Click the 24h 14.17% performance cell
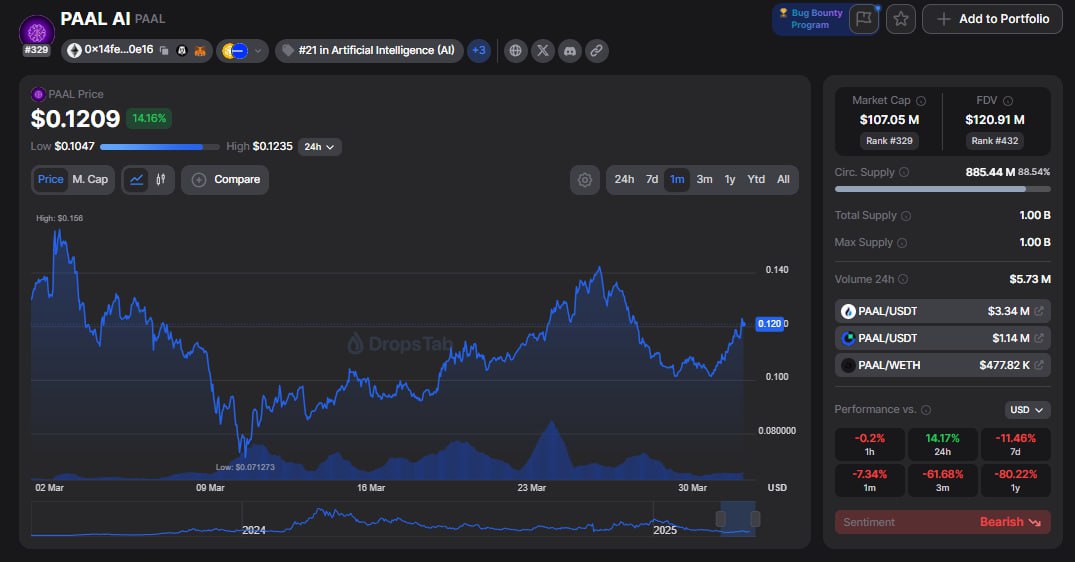 pos(943,444)
